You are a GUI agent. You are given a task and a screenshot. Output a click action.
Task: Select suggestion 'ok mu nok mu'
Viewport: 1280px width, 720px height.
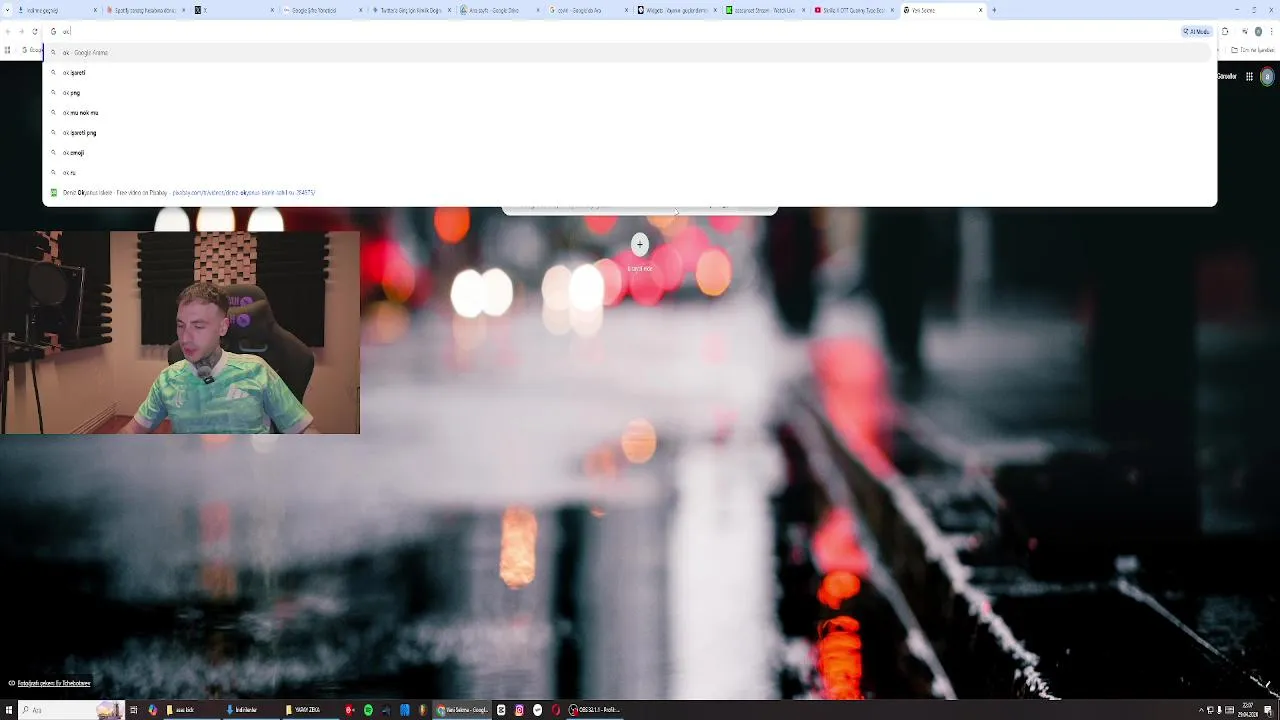point(629,112)
